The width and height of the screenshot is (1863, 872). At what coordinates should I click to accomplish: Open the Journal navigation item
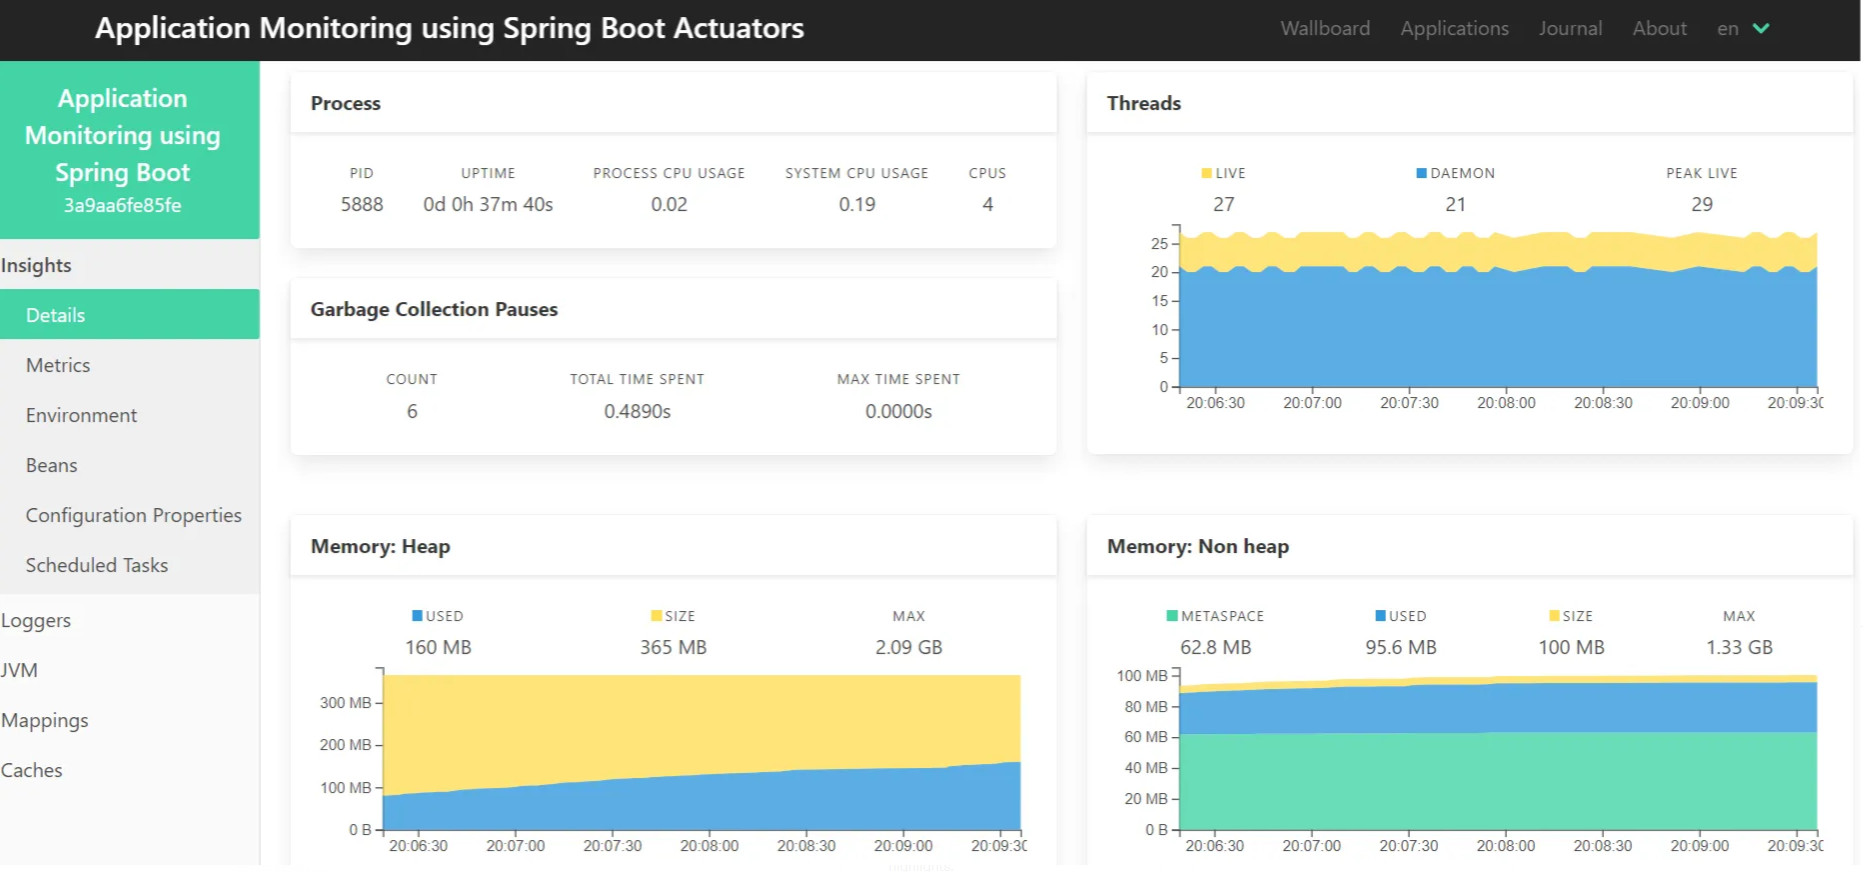click(1570, 28)
